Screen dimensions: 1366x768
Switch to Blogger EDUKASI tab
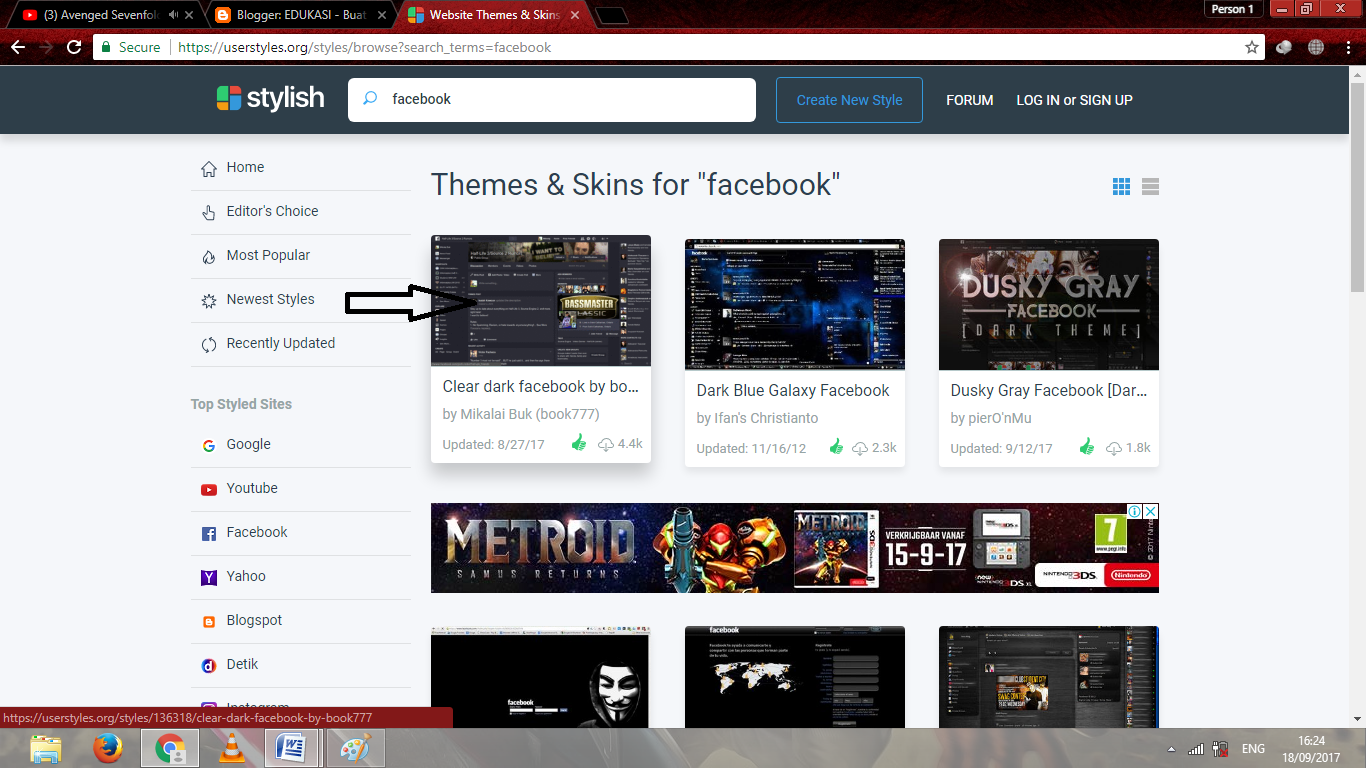click(x=301, y=15)
